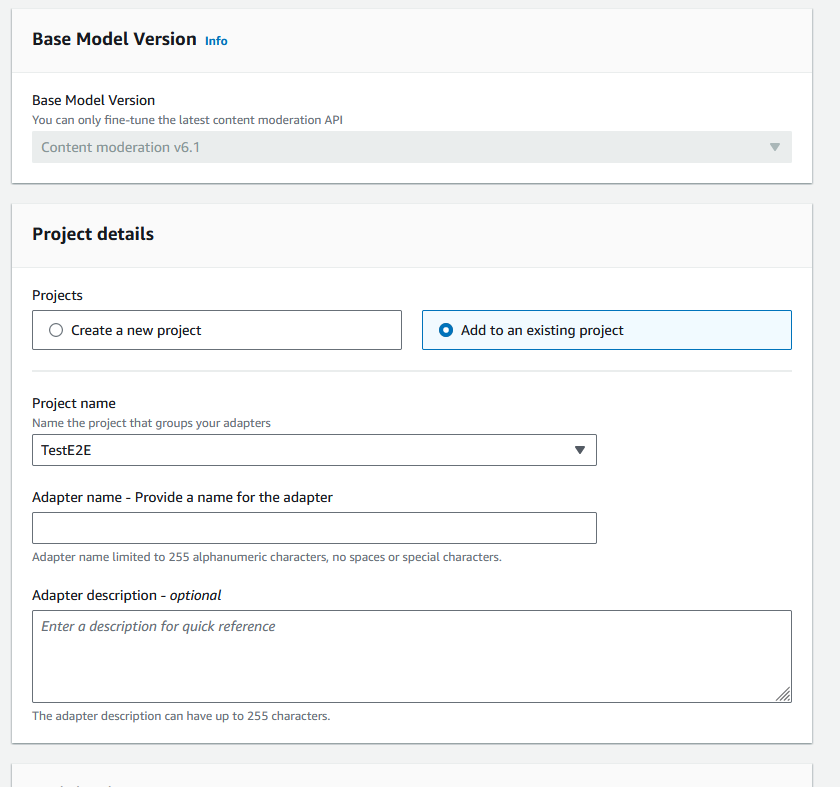Open the Content moderation v6.1 version dropdown
840x787 pixels.
pos(775,146)
